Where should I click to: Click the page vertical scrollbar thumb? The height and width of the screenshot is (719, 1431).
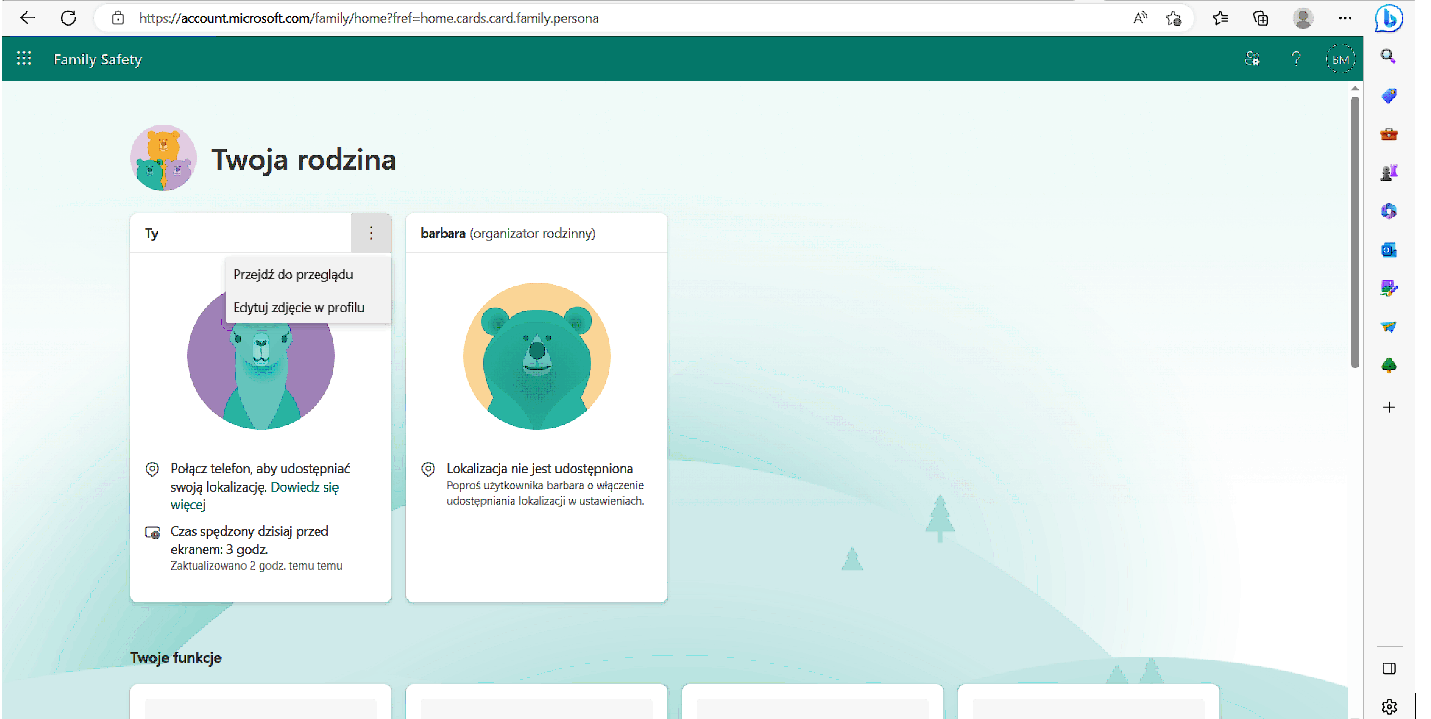point(1355,230)
